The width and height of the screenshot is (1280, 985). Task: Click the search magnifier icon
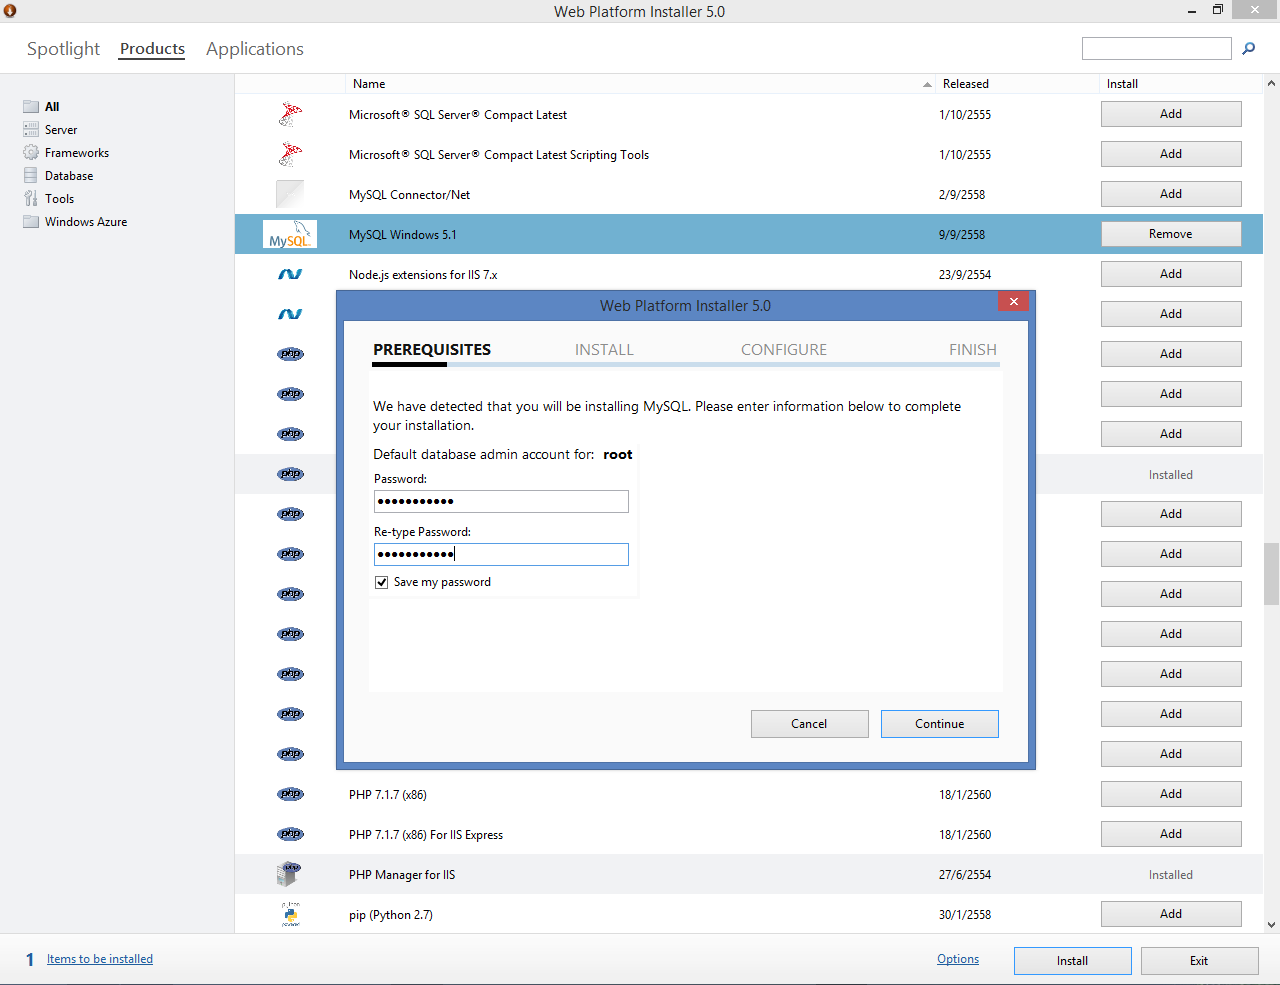point(1248,48)
